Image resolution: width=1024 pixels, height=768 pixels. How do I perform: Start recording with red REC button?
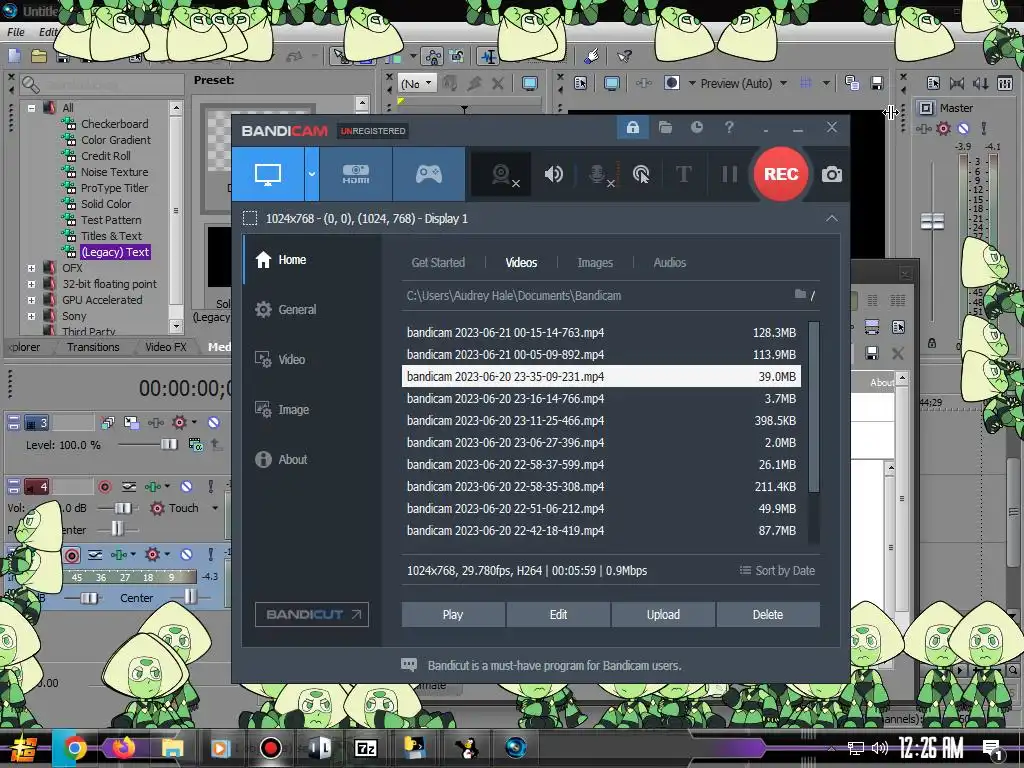pos(781,174)
